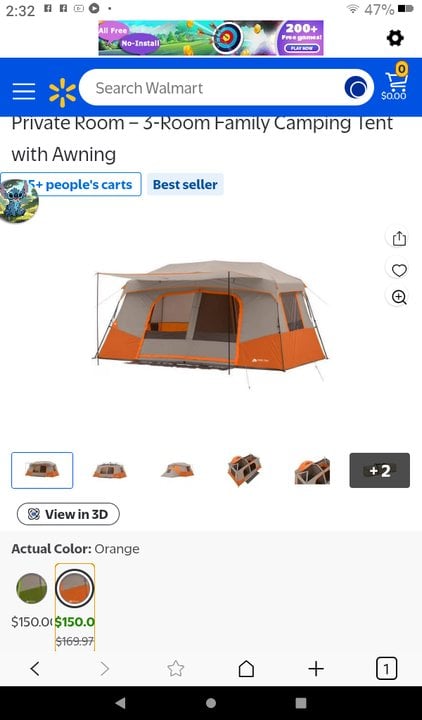Open the Walmart hamburger menu

tap(24, 91)
